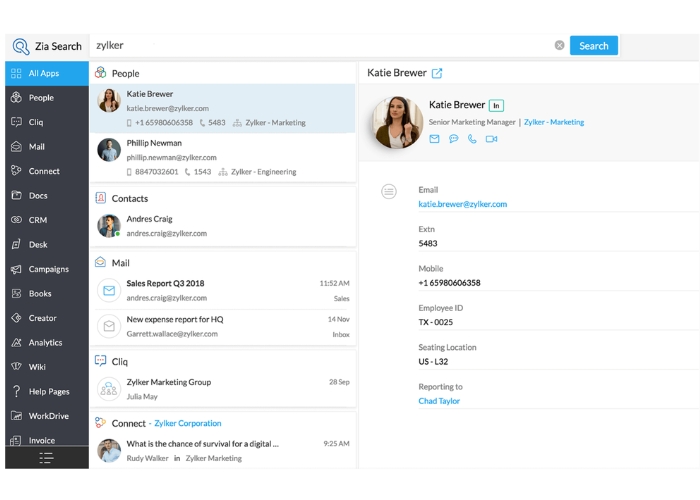Open Katie Brewer's profile in a new window
Screen dimensions: 700x500
point(437,73)
